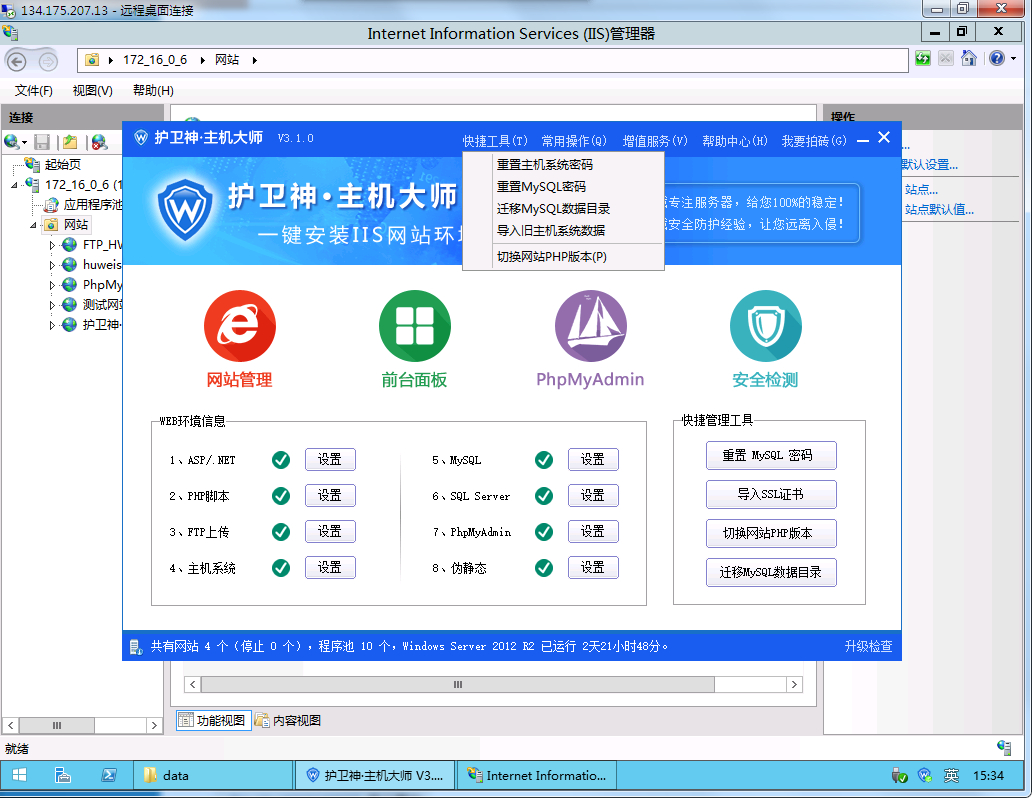1032x798 pixels.
Task: Expand the 测试网 site node
Action: (x=52, y=305)
